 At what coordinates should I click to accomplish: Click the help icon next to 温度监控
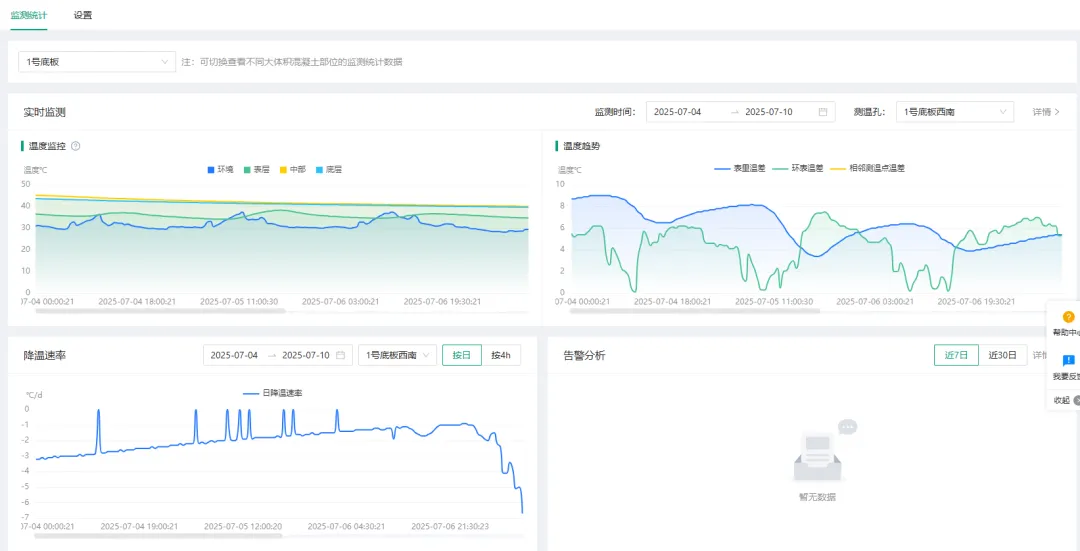click(76, 146)
